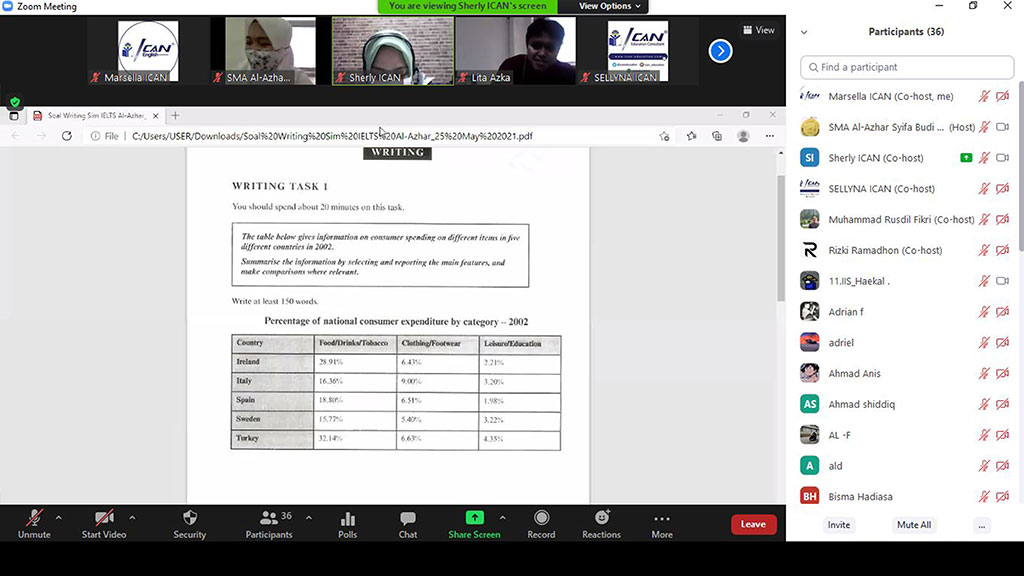The width and height of the screenshot is (1024, 576).
Task: Toggle mute for Rizki Ramadhon
Action: pyautogui.click(x=984, y=250)
